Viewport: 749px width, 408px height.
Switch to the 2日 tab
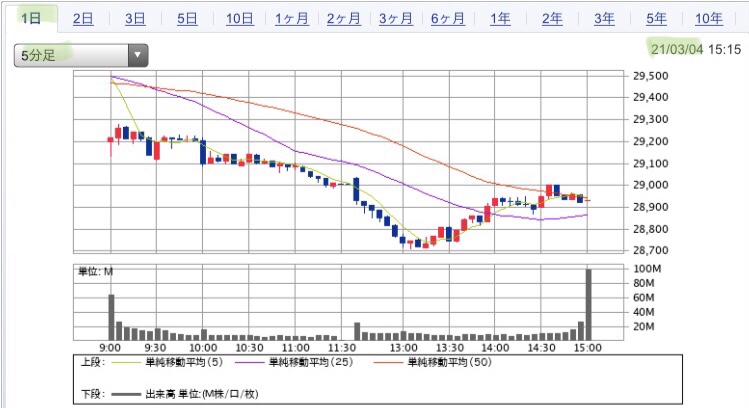pos(84,19)
